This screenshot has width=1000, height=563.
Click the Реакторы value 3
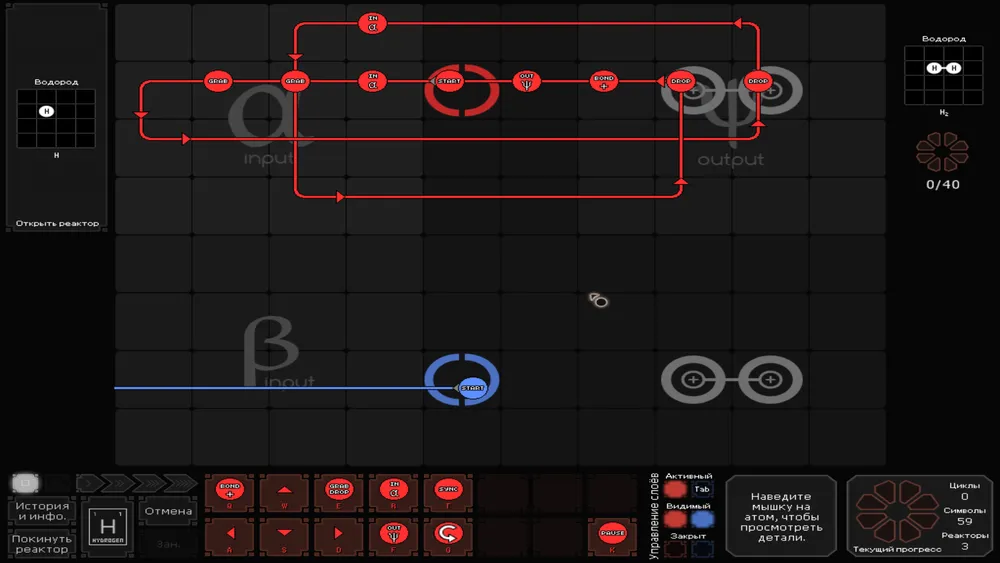click(x=964, y=546)
